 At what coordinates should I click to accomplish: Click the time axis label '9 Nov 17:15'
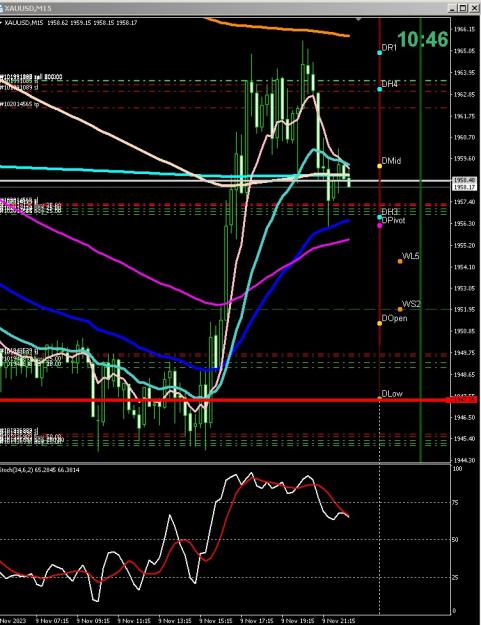click(257, 621)
